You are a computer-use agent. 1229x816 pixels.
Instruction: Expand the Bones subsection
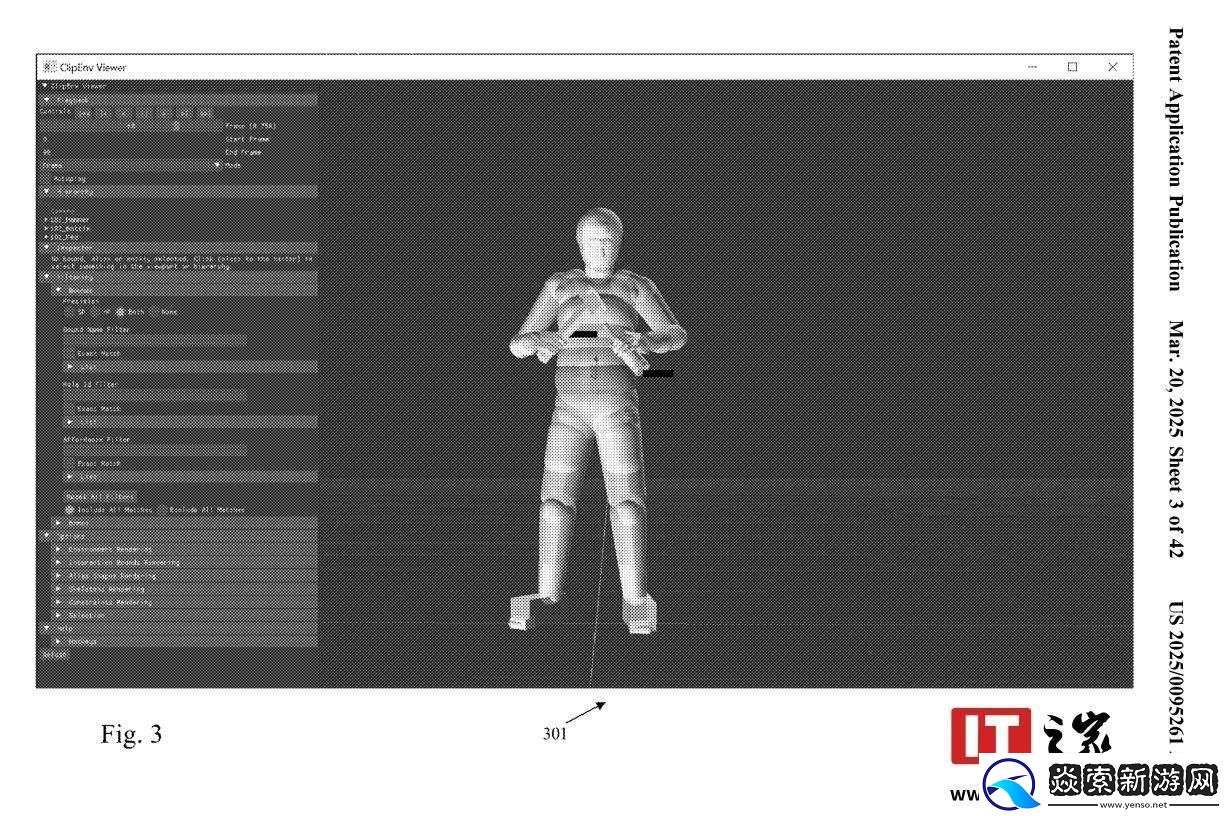[58, 522]
